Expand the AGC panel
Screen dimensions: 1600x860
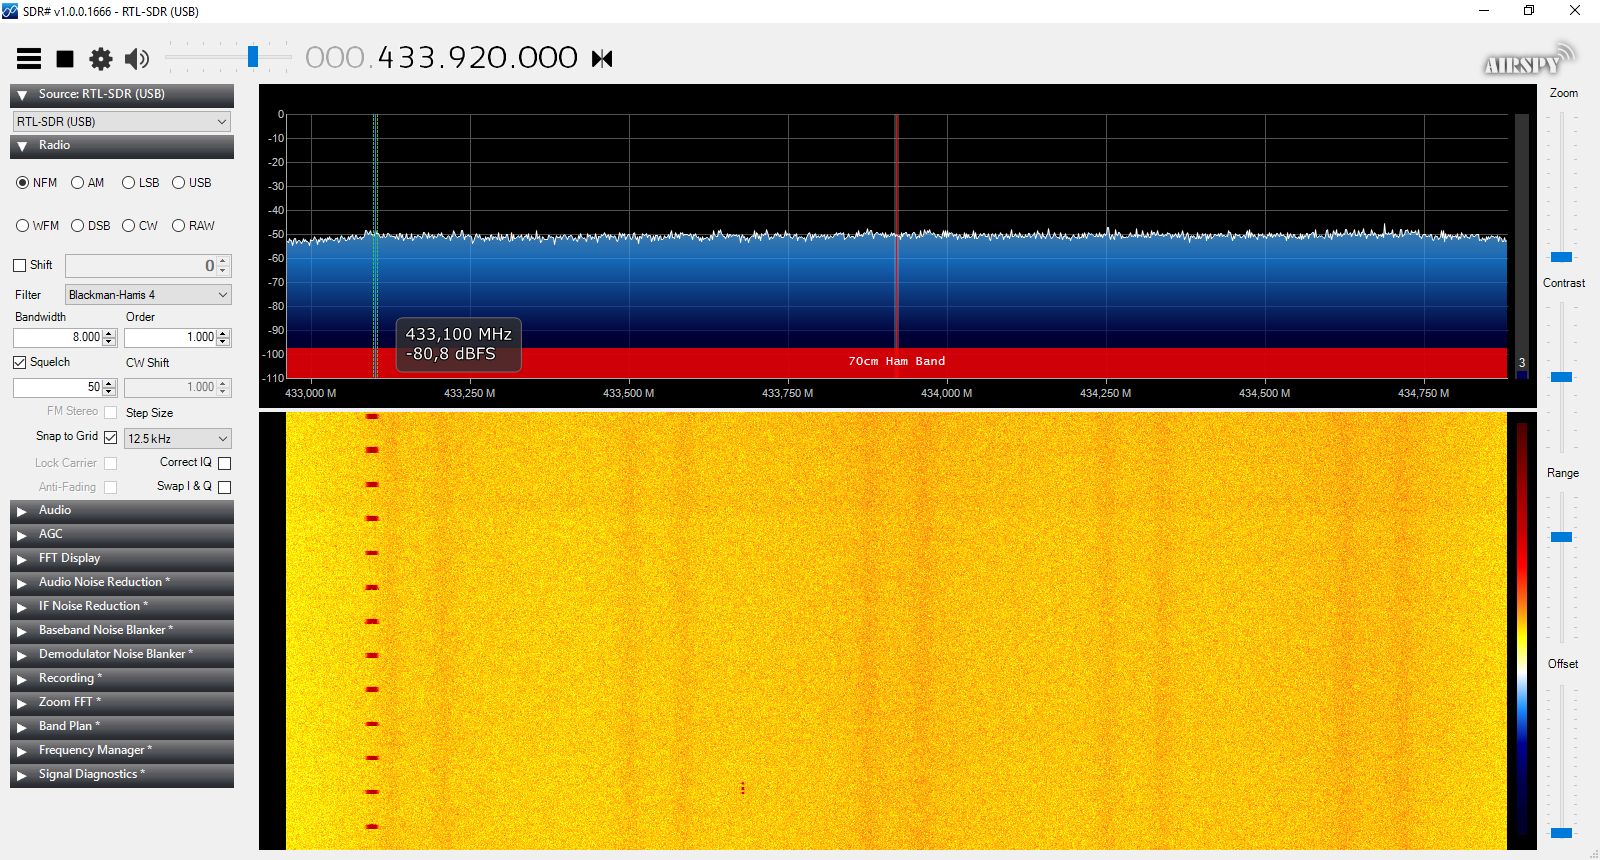[122, 535]
